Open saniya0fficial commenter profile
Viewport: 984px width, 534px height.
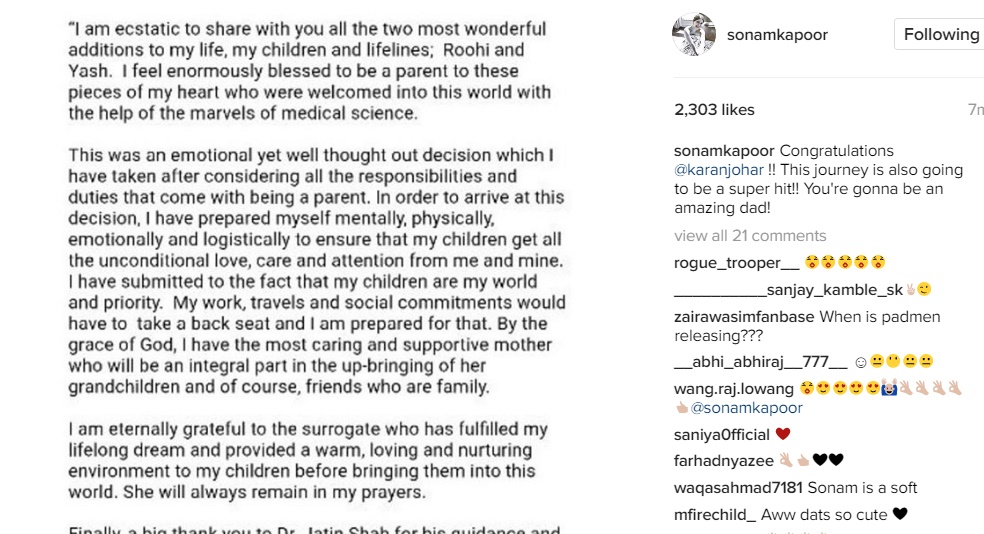point(722,435)
